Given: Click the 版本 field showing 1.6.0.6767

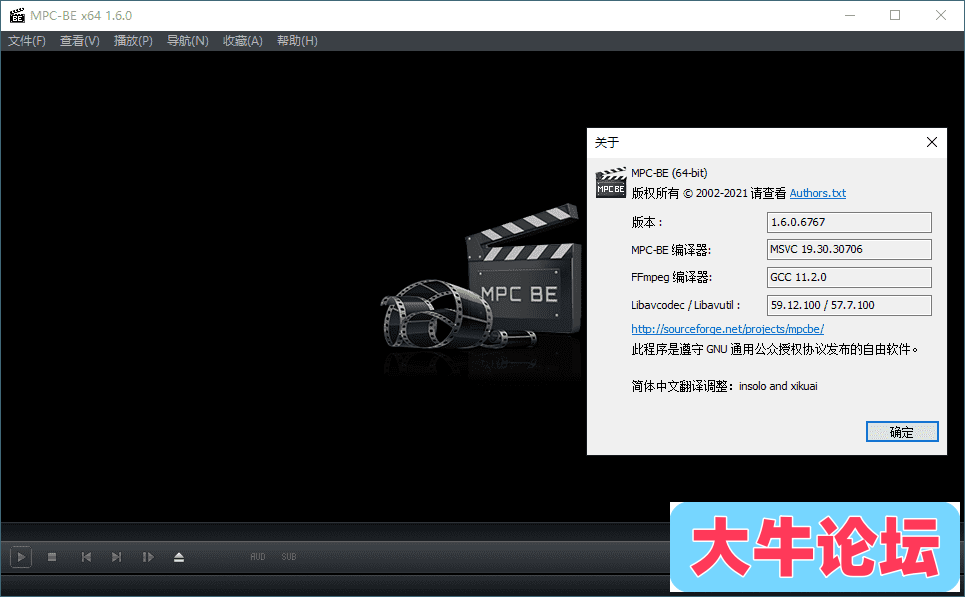Looking at the screenshot, I should coord(849,222).
